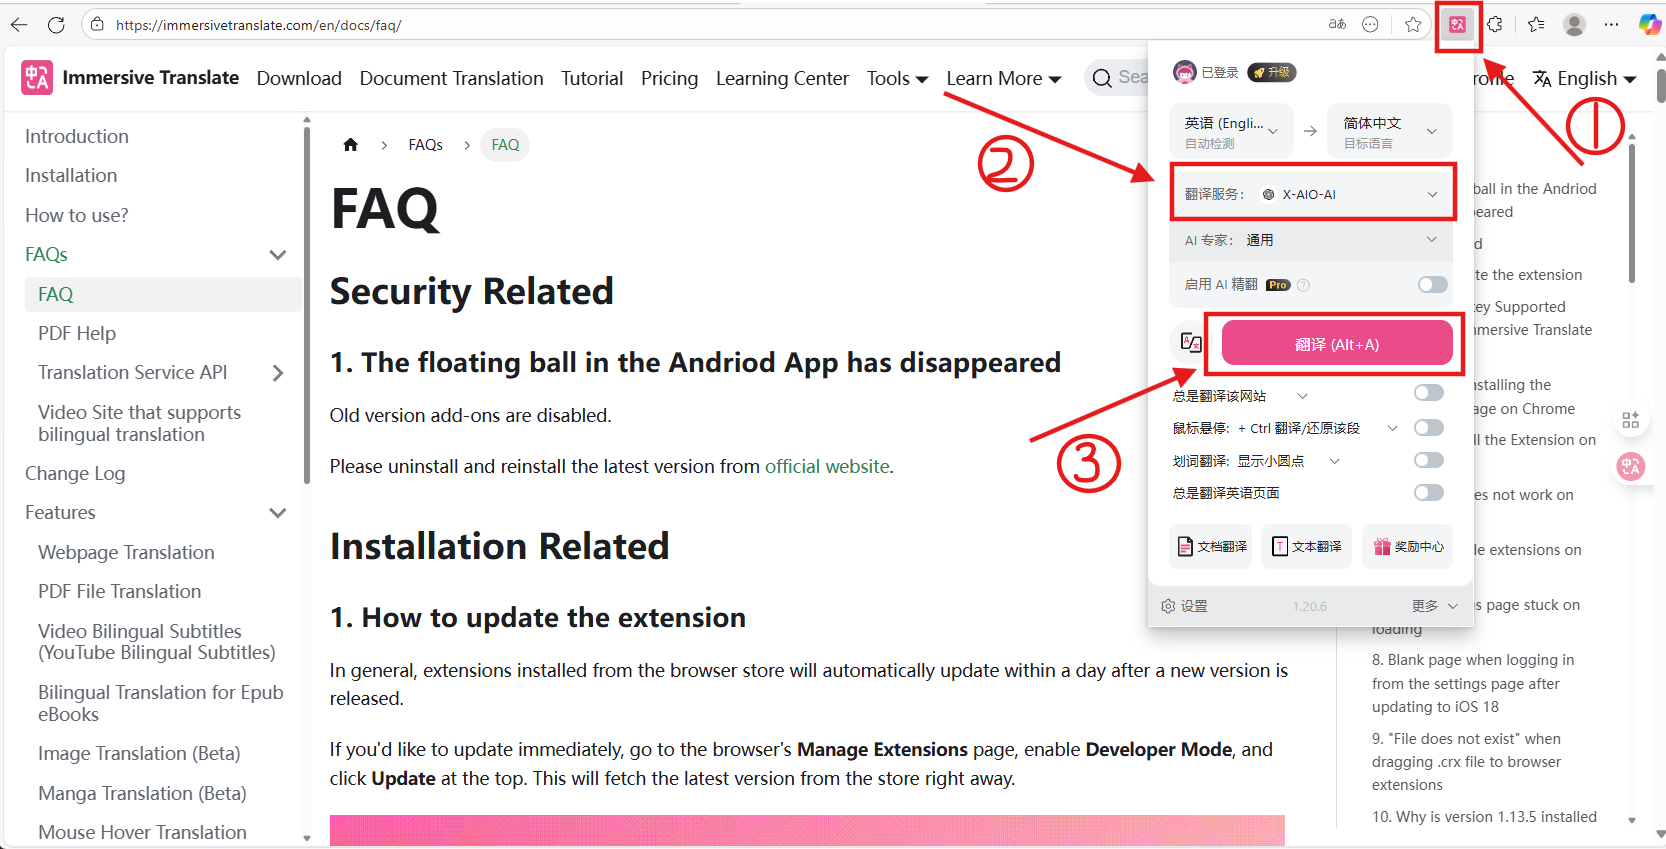The image size is (1666, 849).
Task: Open 文档翻译 document translation
Action: pyautogui.click(x=1211, y=546)
